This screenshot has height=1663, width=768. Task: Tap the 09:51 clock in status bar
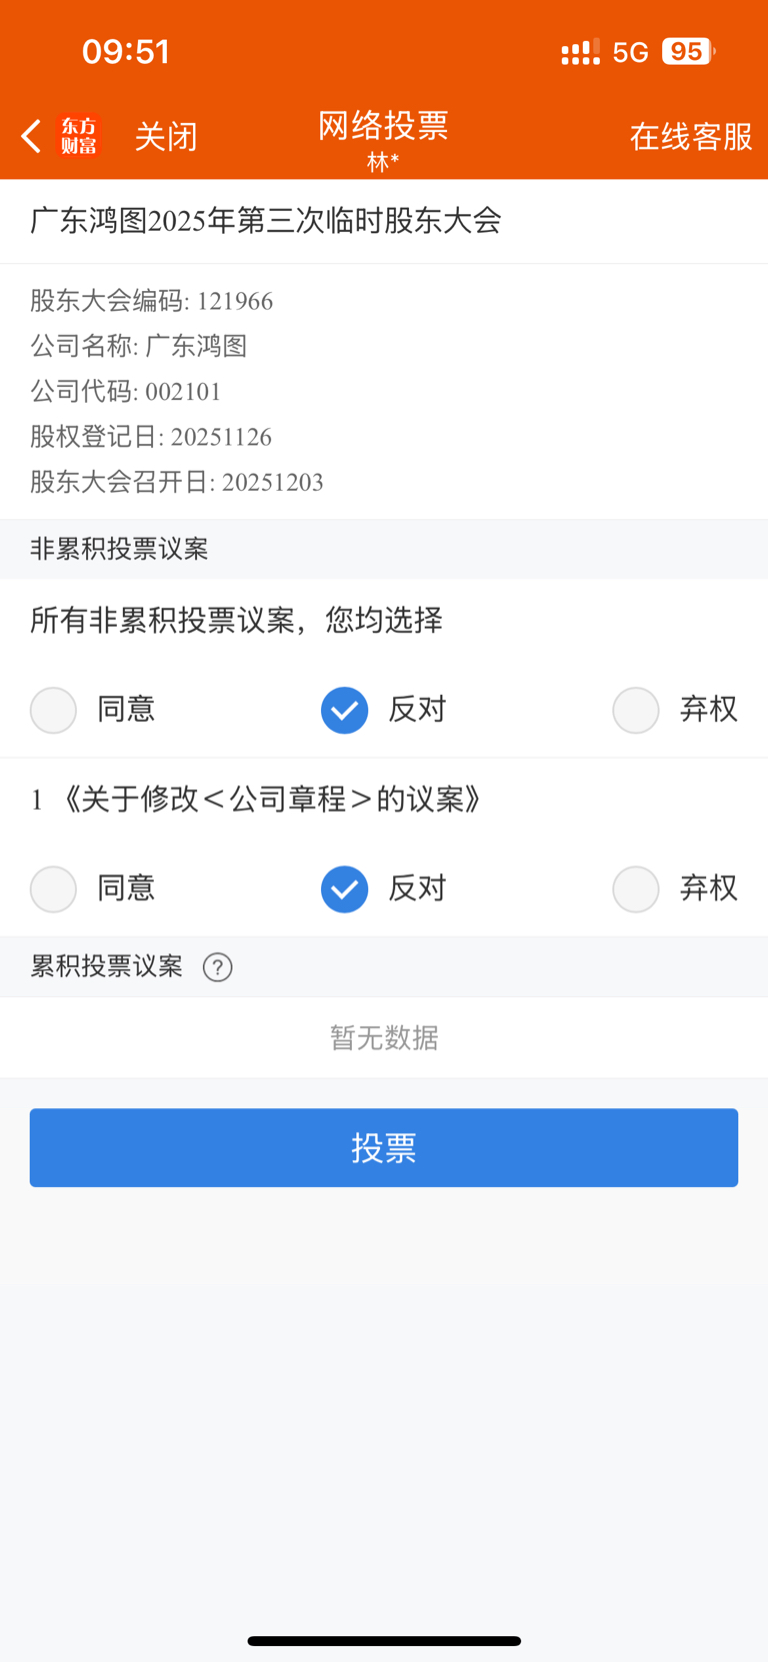(126, 52)
